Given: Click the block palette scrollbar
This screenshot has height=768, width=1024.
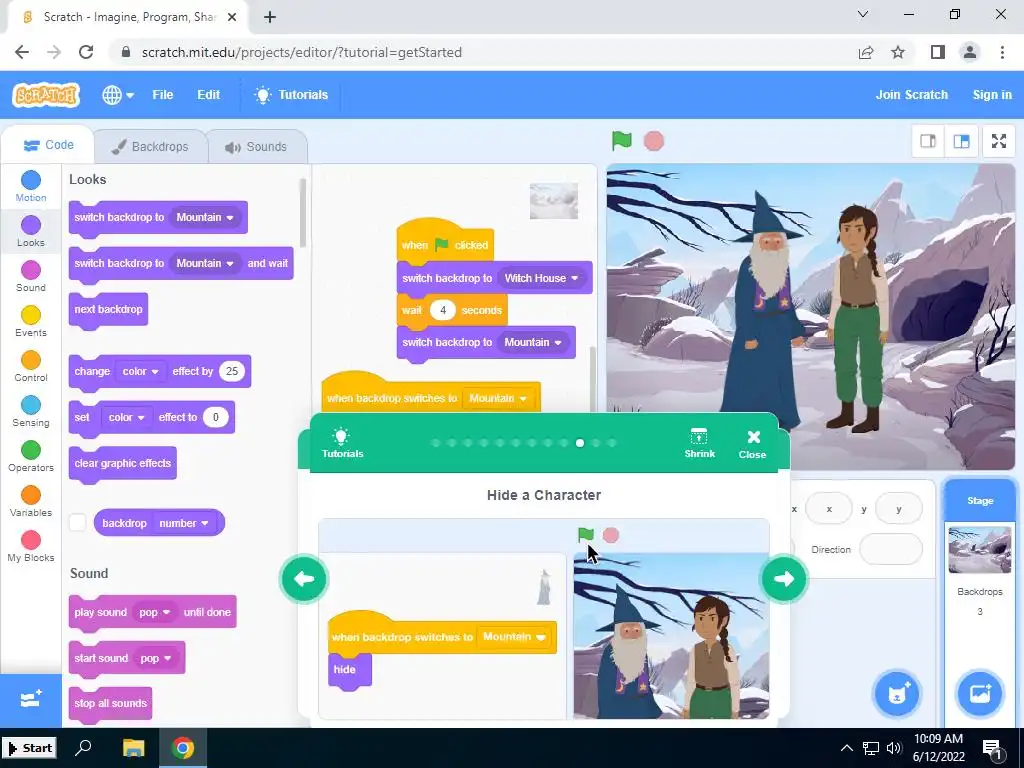Looking at the screenshot, I should [x=302, y=213].
